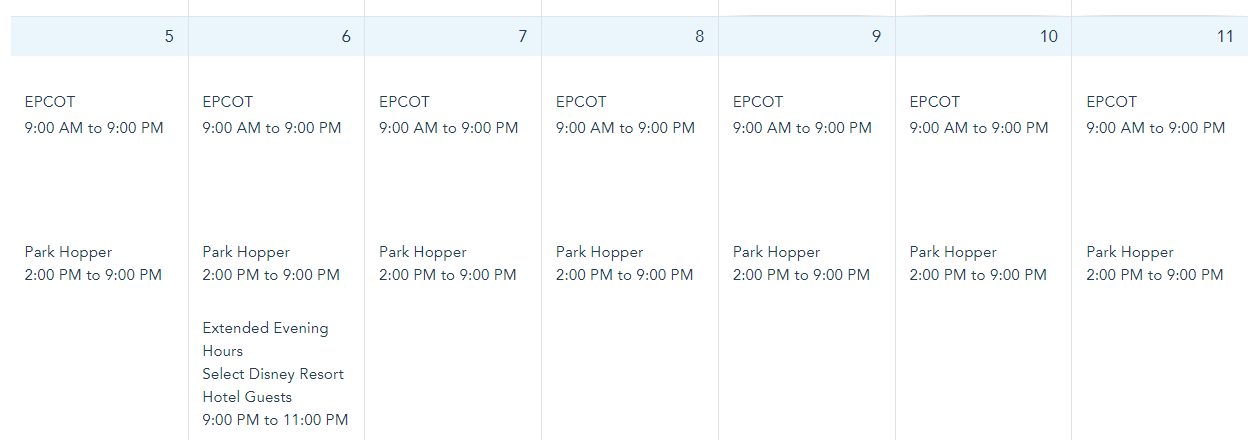Click the day 11 date number
1257x440 pixels.
1226,37
